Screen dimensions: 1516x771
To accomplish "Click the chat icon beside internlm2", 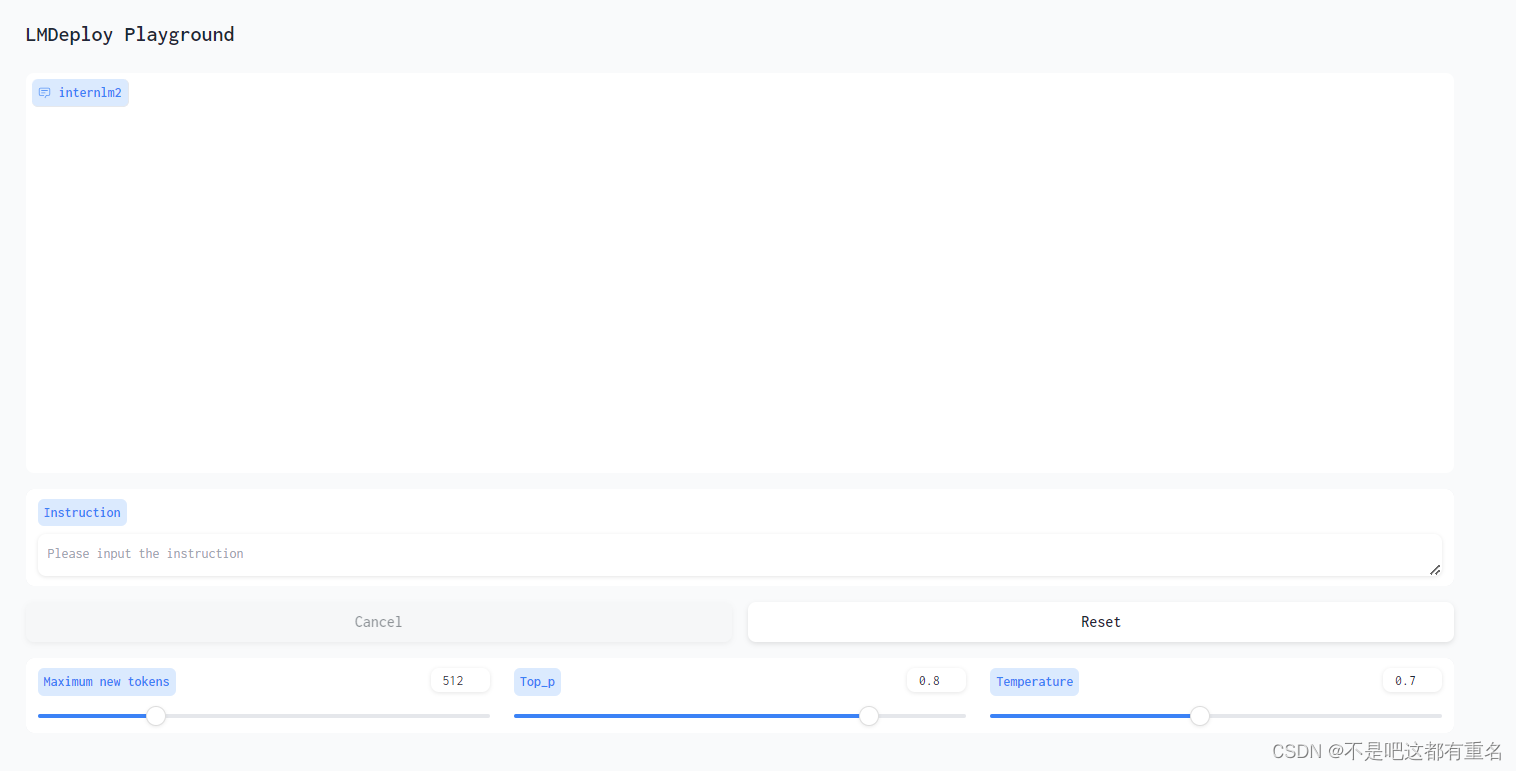I will pyautogui.click(x=44, y=93).
